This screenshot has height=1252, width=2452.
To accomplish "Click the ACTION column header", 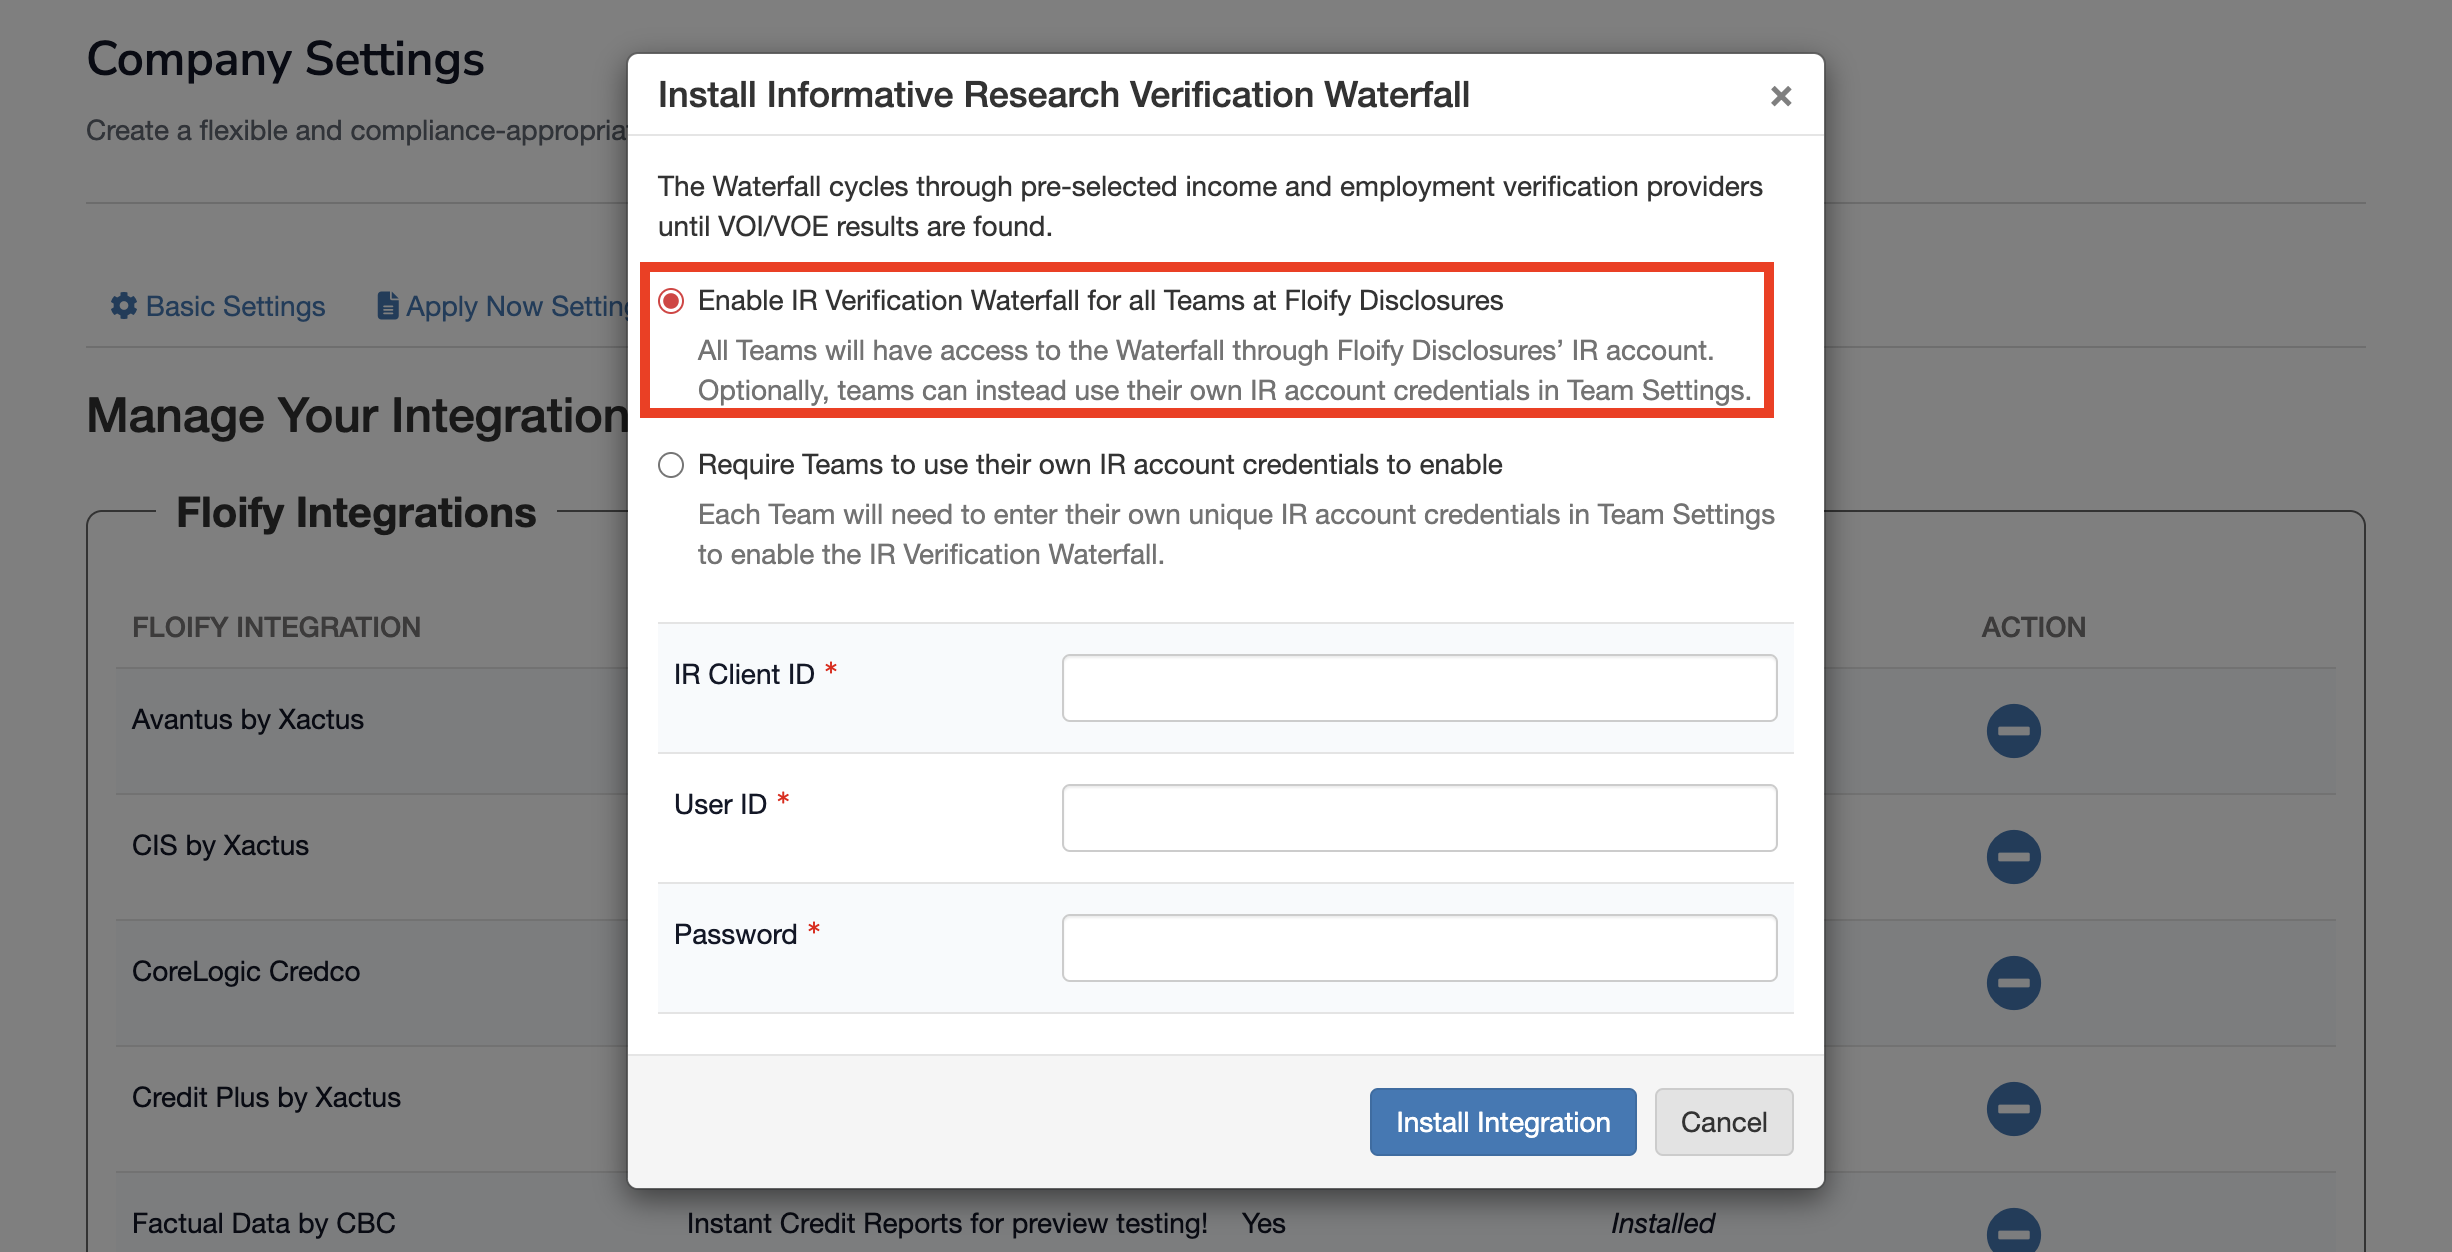I will pyautogui.click(x=2033, y=627).
